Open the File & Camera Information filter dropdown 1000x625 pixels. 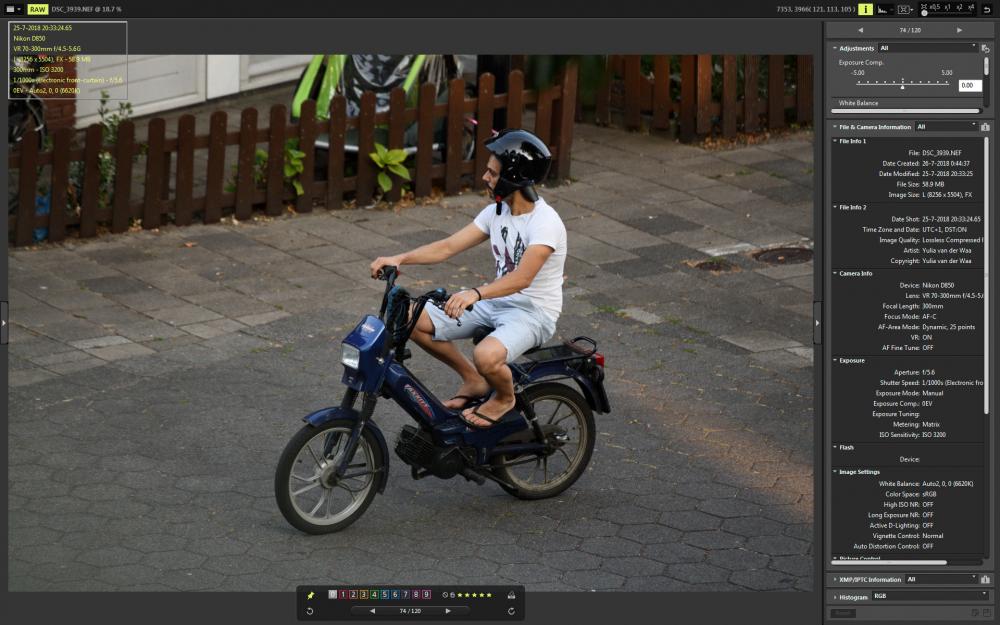click(946, 127)
